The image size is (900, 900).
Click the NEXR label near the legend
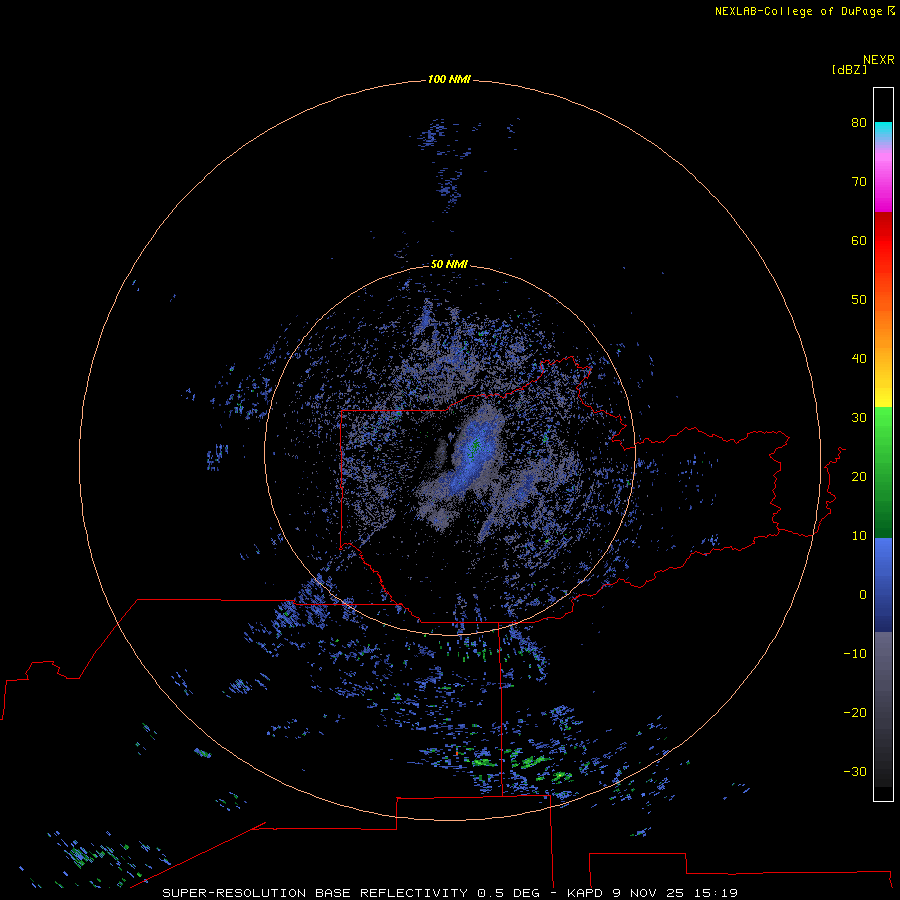879,60
